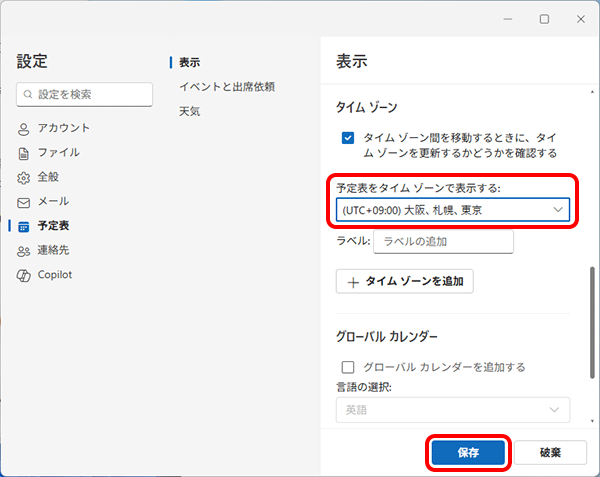Image resolution: width=600 pixels, height=477 pixels.
Task: Click the plus icon on タイムゾーンを追加
Action: tap(353, 282)
